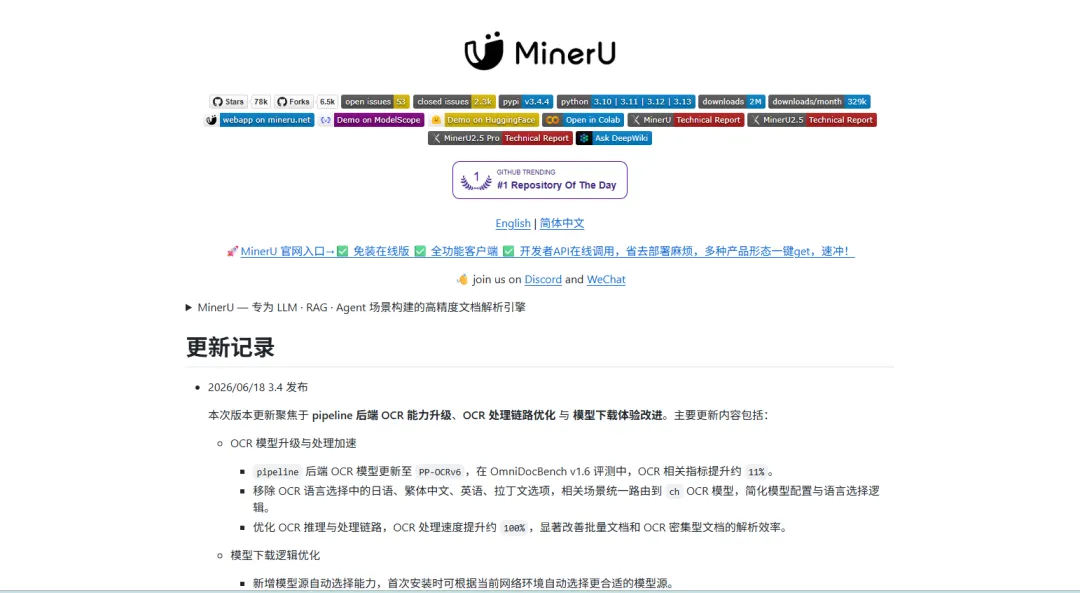Click the 更新记录 heading
Viewport: 1080px width, 593px height.
point(230,347)
